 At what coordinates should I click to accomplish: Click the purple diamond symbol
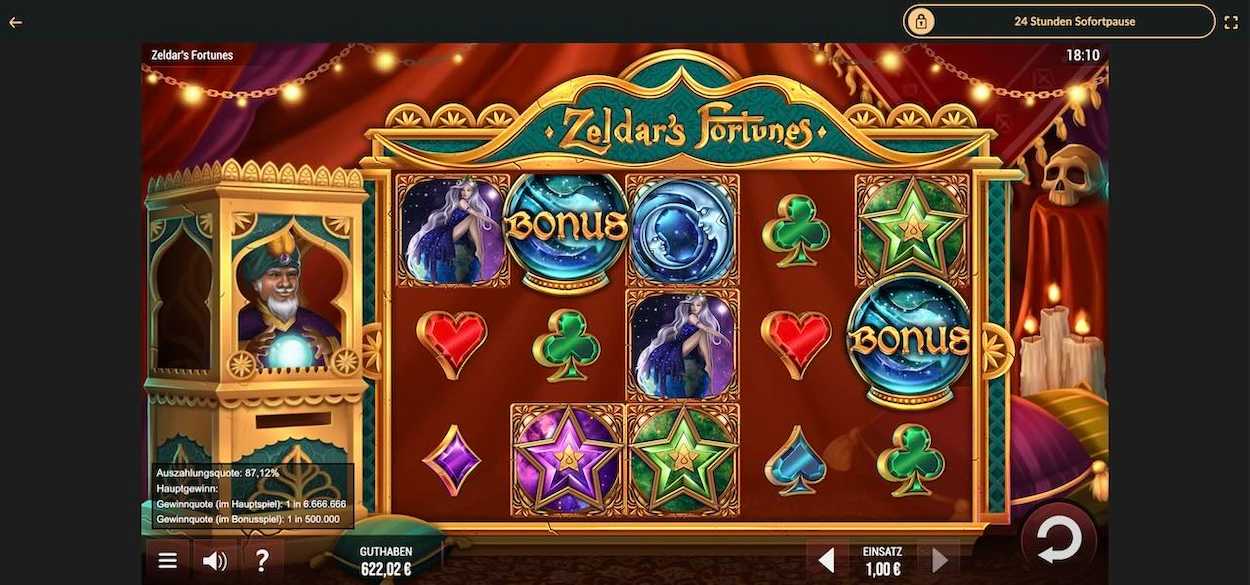point(452,460)
